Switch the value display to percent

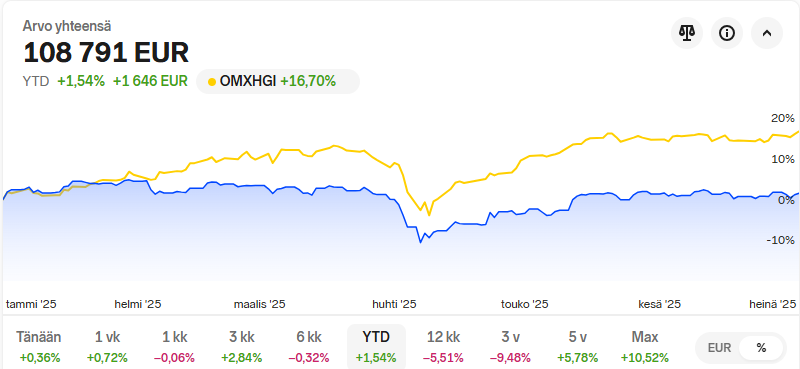(761, 348)
